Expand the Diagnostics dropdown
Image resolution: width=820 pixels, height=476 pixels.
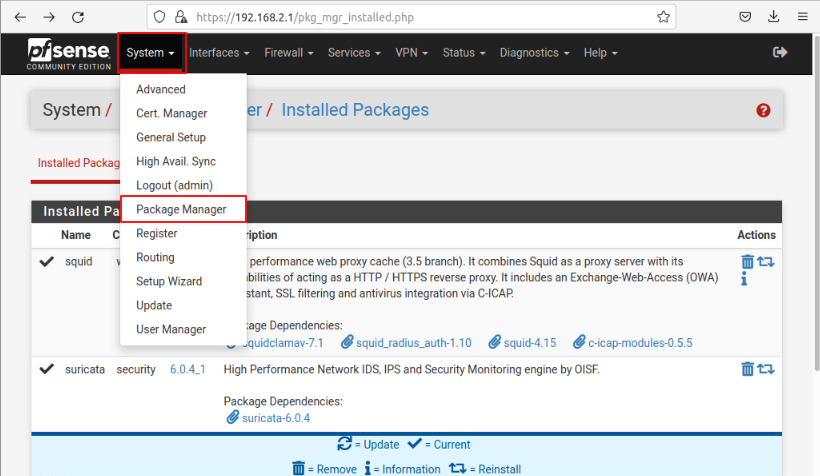coord(535,52)
